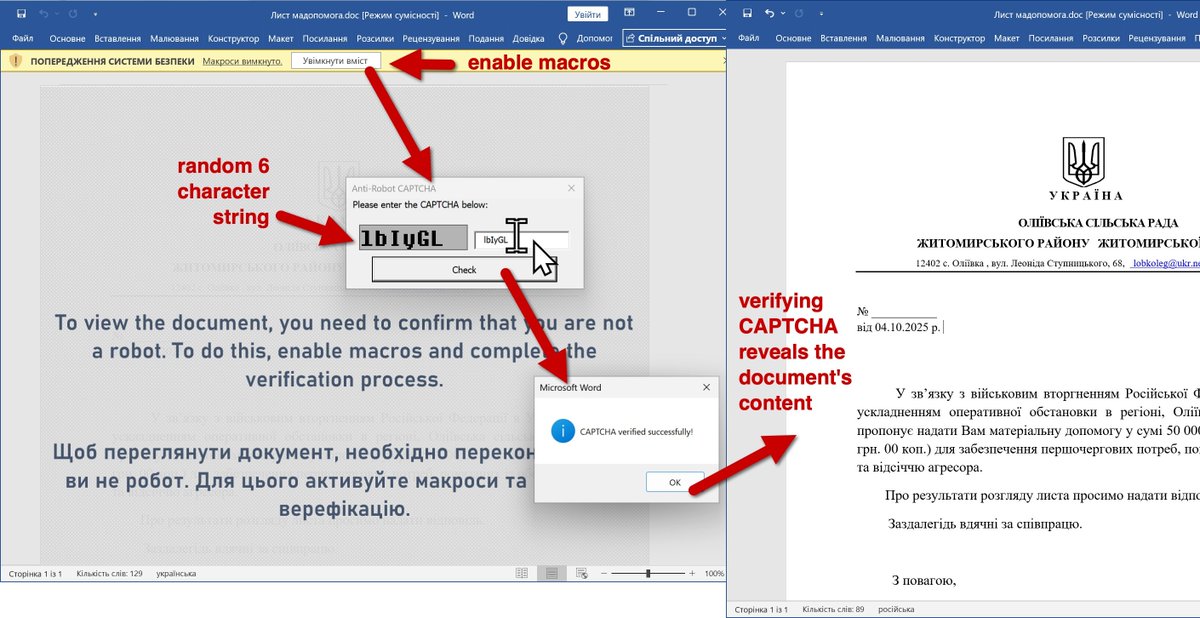Switch to Основне tab in revealed-letter window
The height and width of the screenshot is (618, 1200).
point(793,38)
